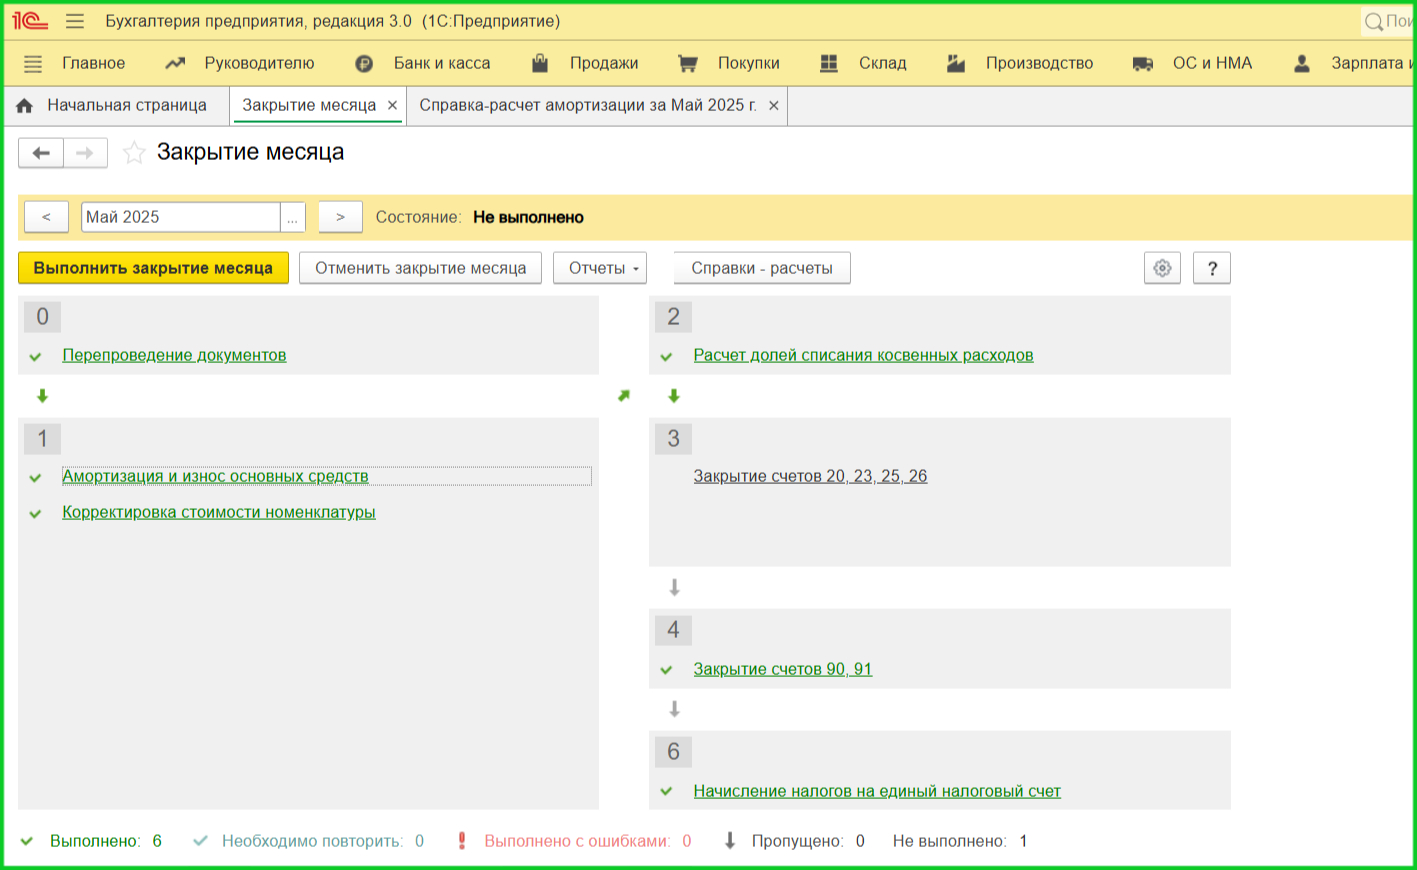1417x870 pixels.
Task: Click the home icon for Начальная страница
Action: coord(25,106)
